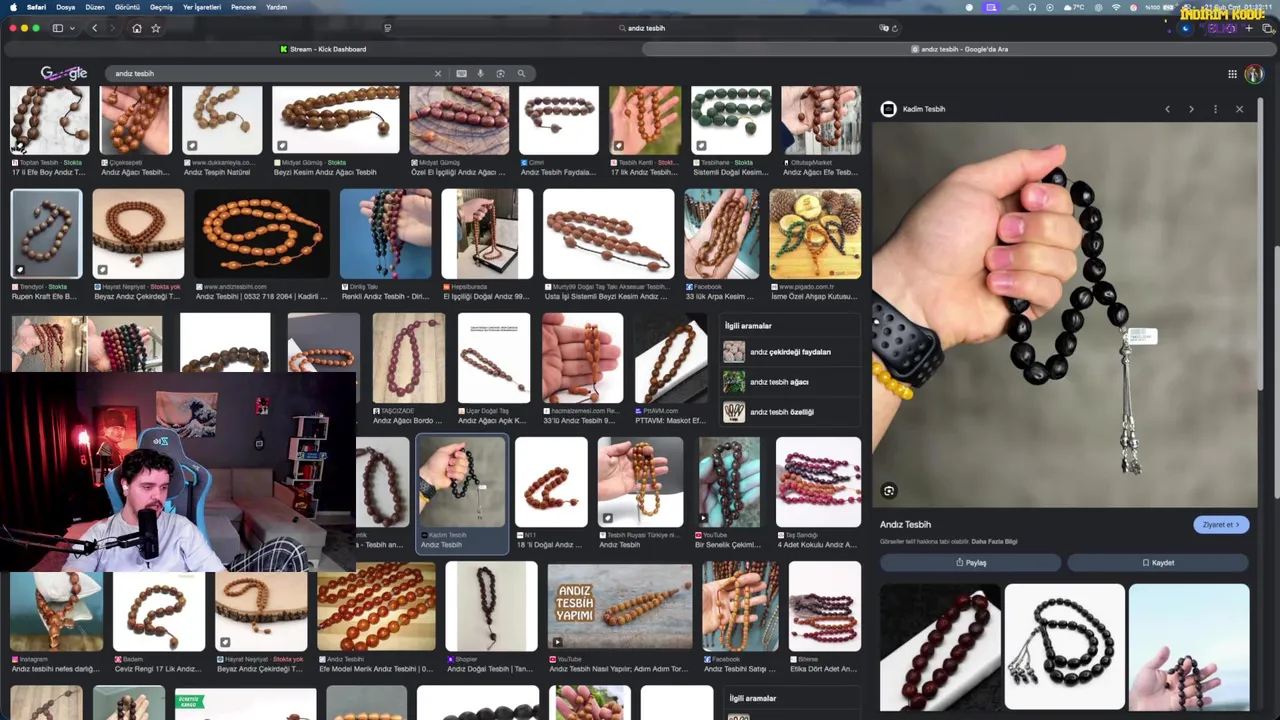Screen dimensions: 1280x720
Task: Go to Google home via logo
Action: click(64, 73)
